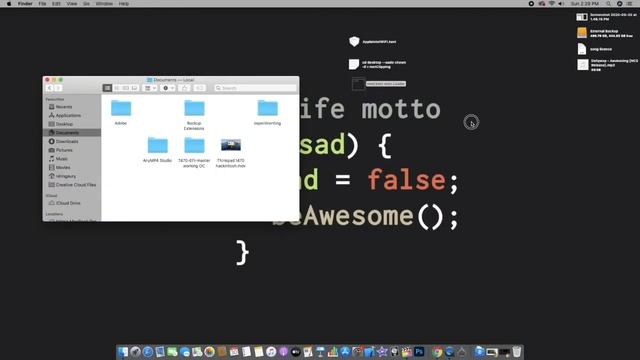Open Keynote from the Dock
The width and height of the screenshot is (640, 360).
(320, 352)
